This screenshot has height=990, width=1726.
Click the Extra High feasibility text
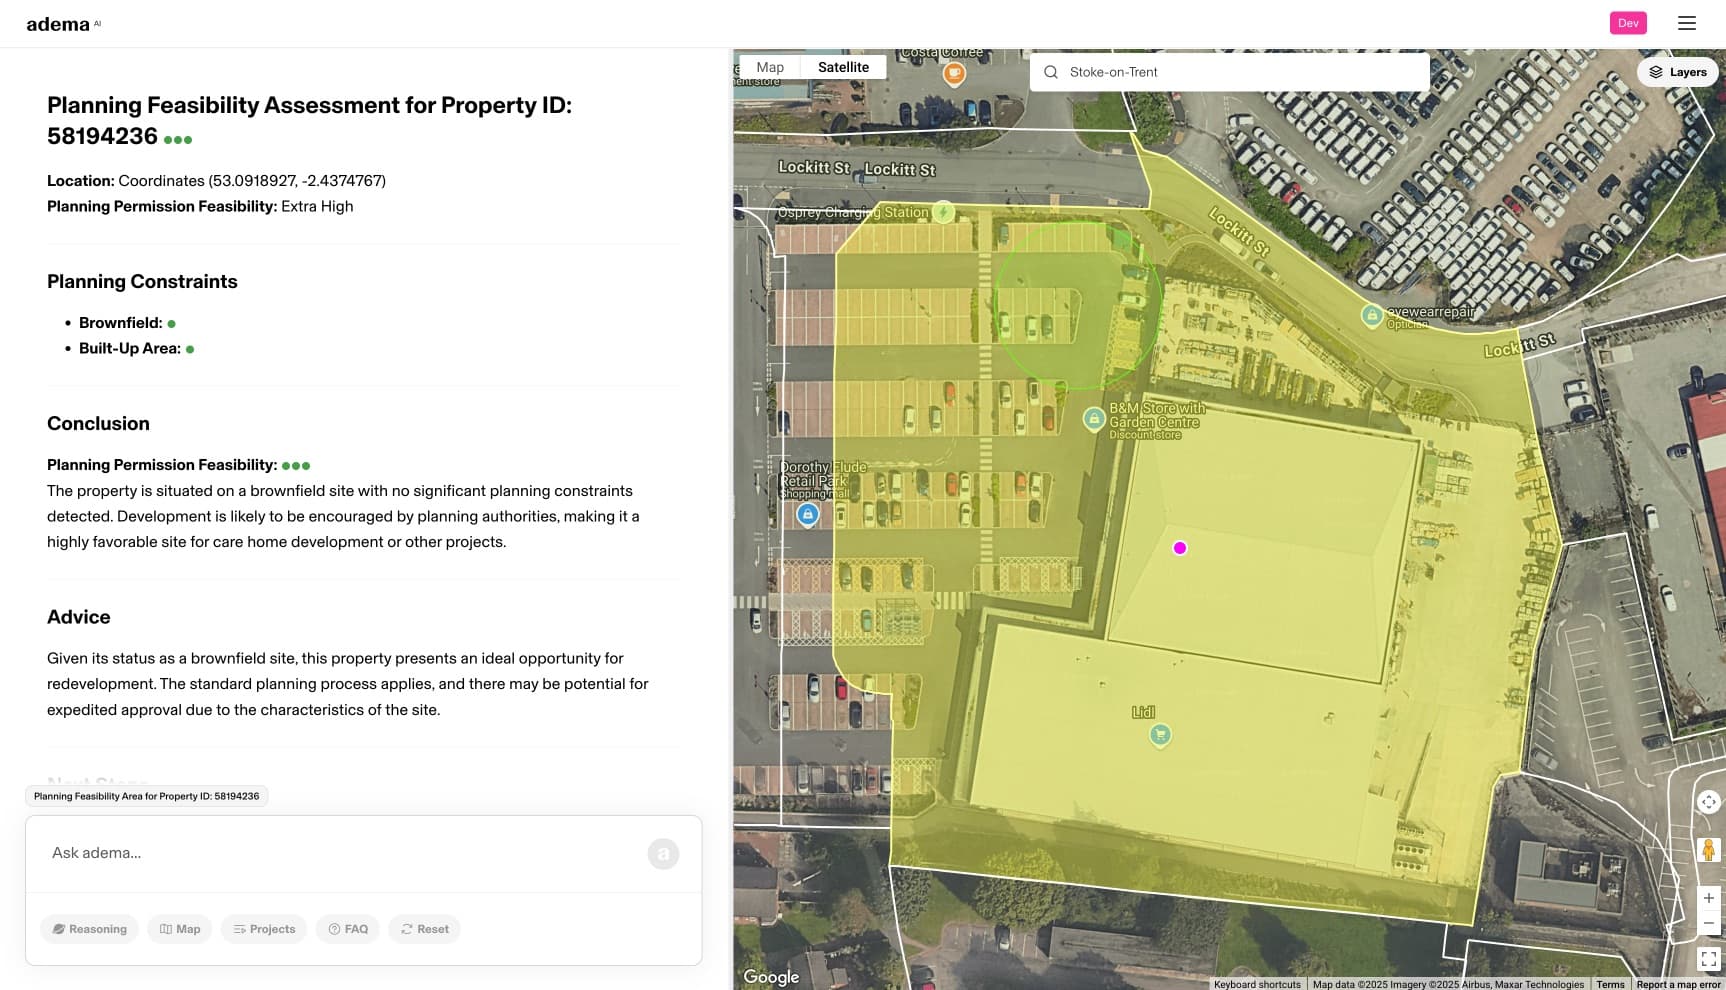pyautogui.click(x=317, y=206)
